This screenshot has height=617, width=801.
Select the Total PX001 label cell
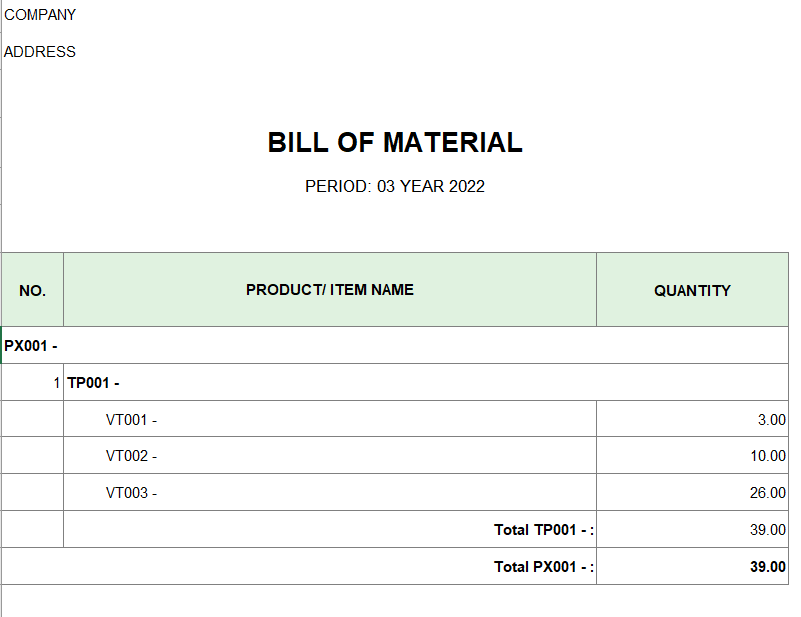[299, 566]
